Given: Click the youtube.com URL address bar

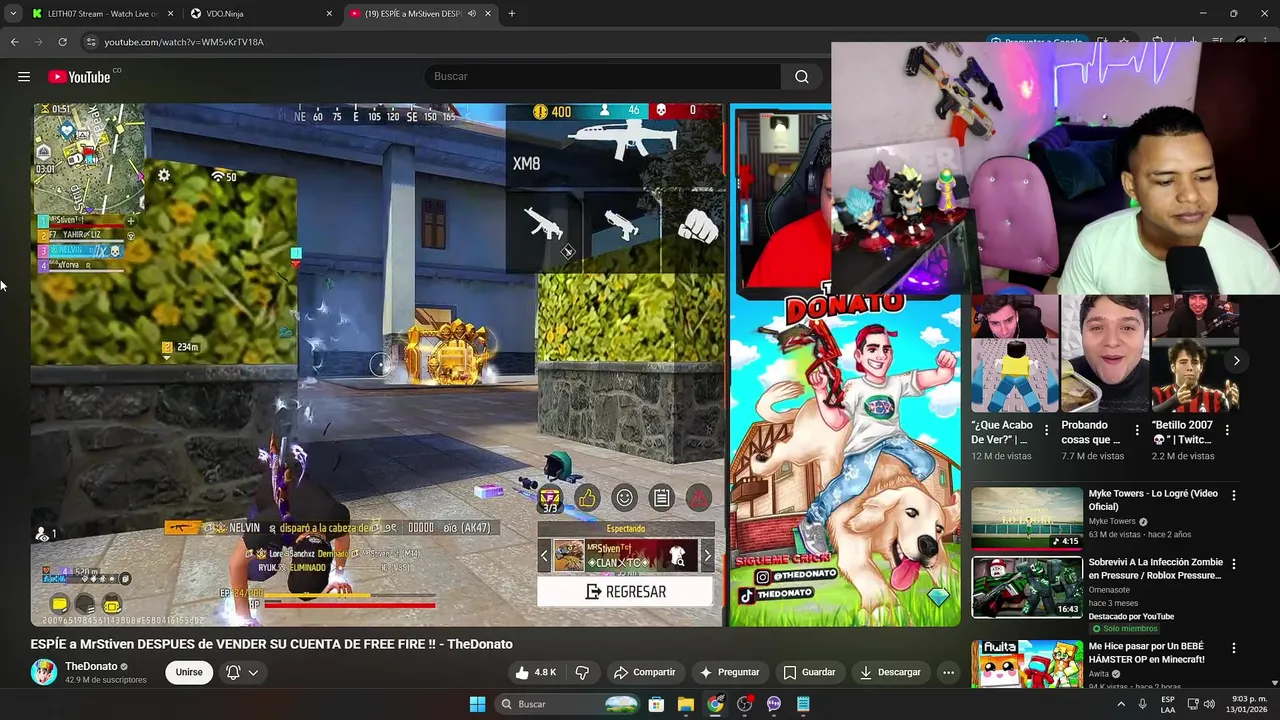Looking at the screenshot, I should pyautogui.click(x=184, y=42).
